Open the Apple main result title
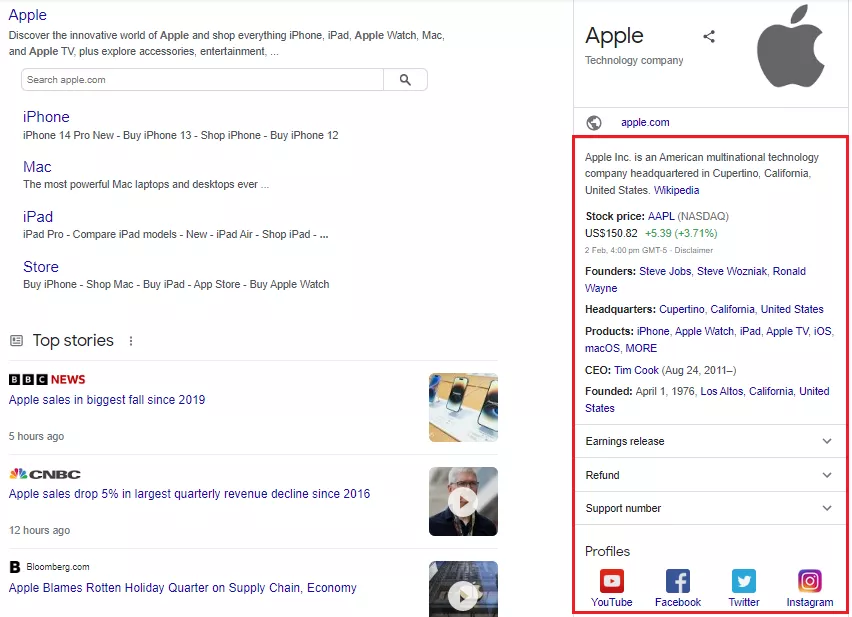Screen dimensions: 852x617 (28, 15)
